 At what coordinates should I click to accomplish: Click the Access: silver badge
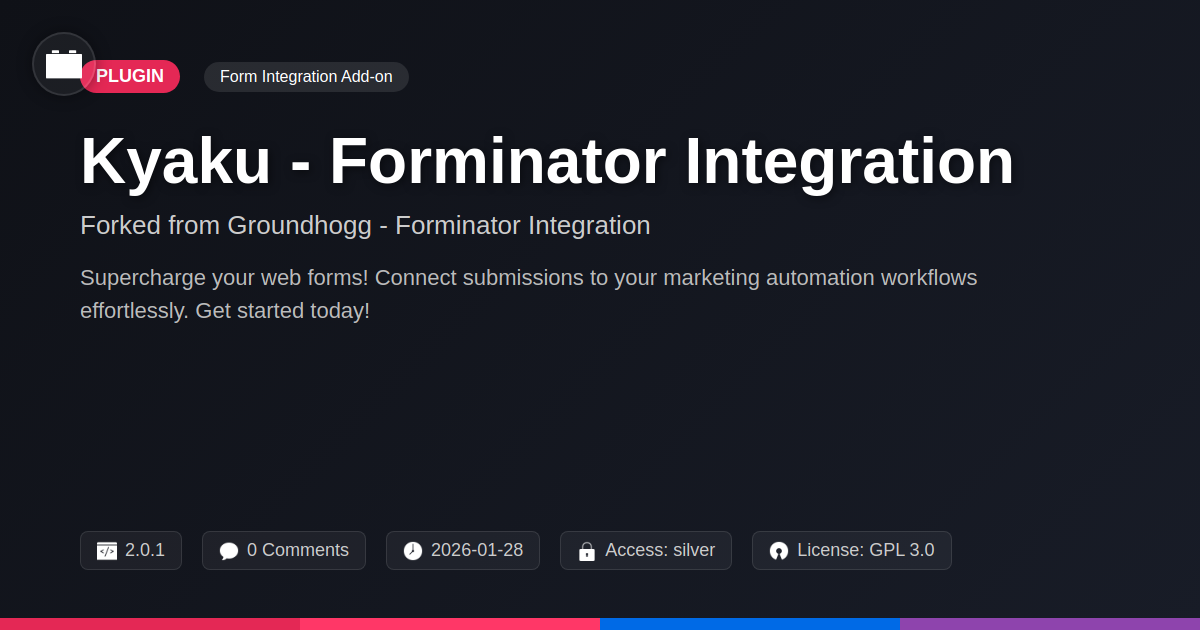646,550
